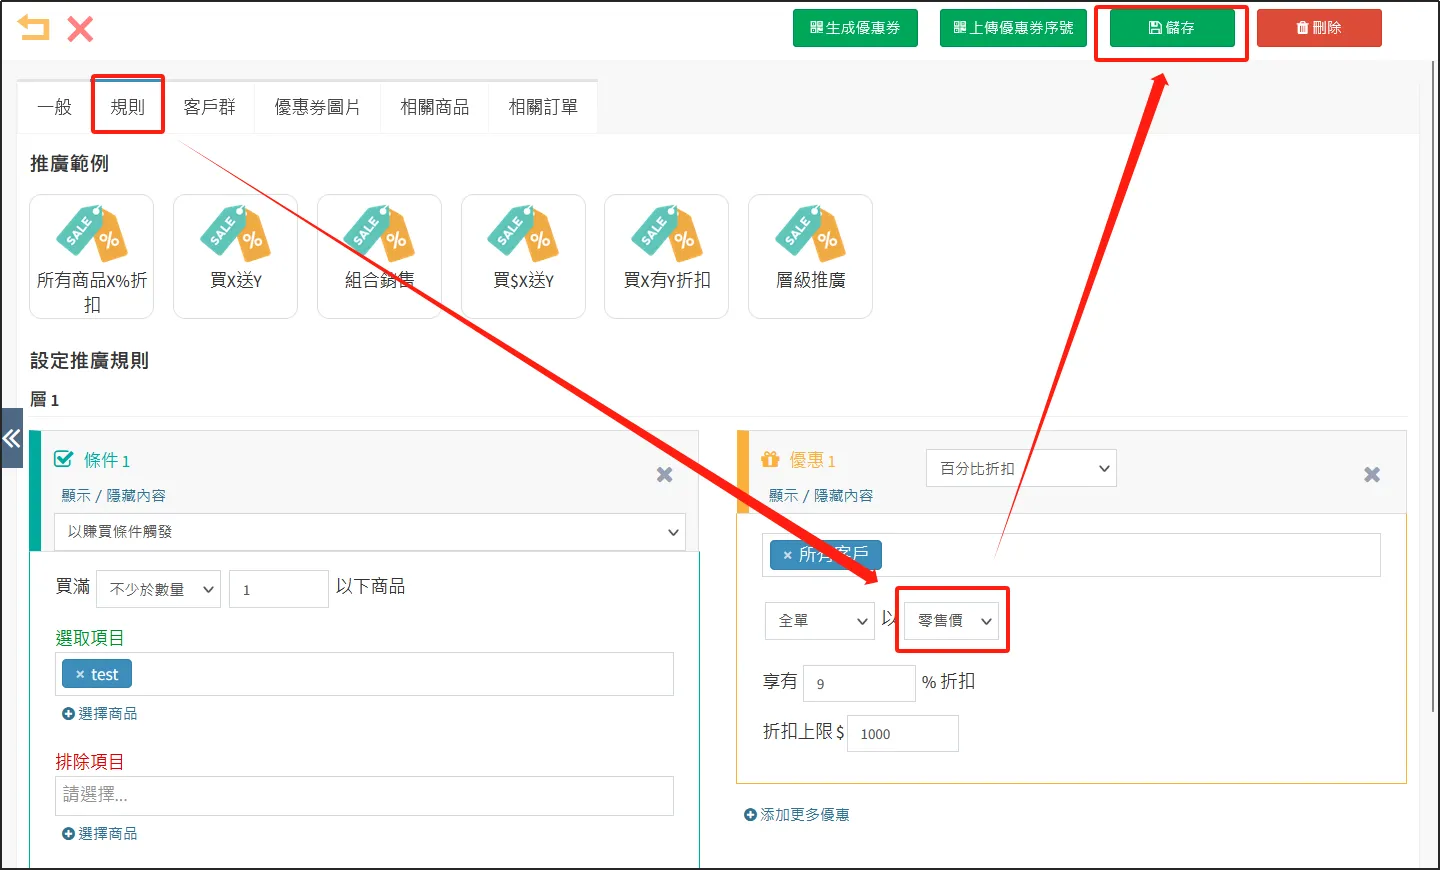Select the 買$X送Y promotion example
This screenshot has width=1441, height=870.
(x=523, y=256)
